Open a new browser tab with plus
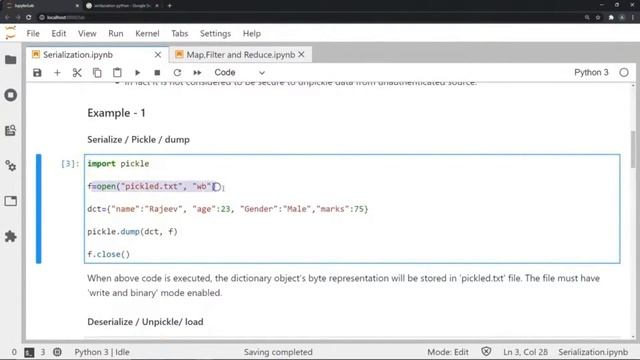Image resolution: width=640 pixels, height=360 pixels. pyautogui.click(x=169, y=6)
